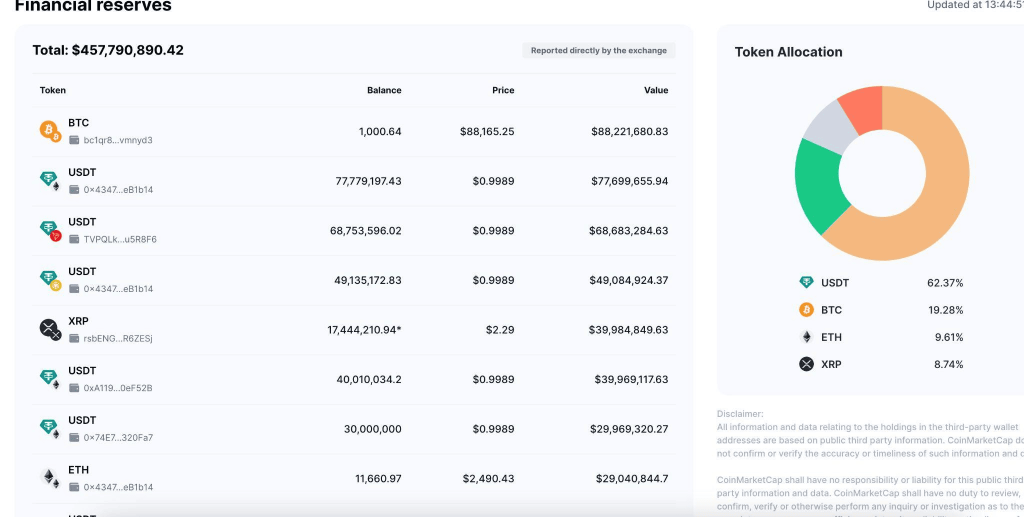
Task: Click XRP balance 17,444,210.94*
Action: click(364, 330)
